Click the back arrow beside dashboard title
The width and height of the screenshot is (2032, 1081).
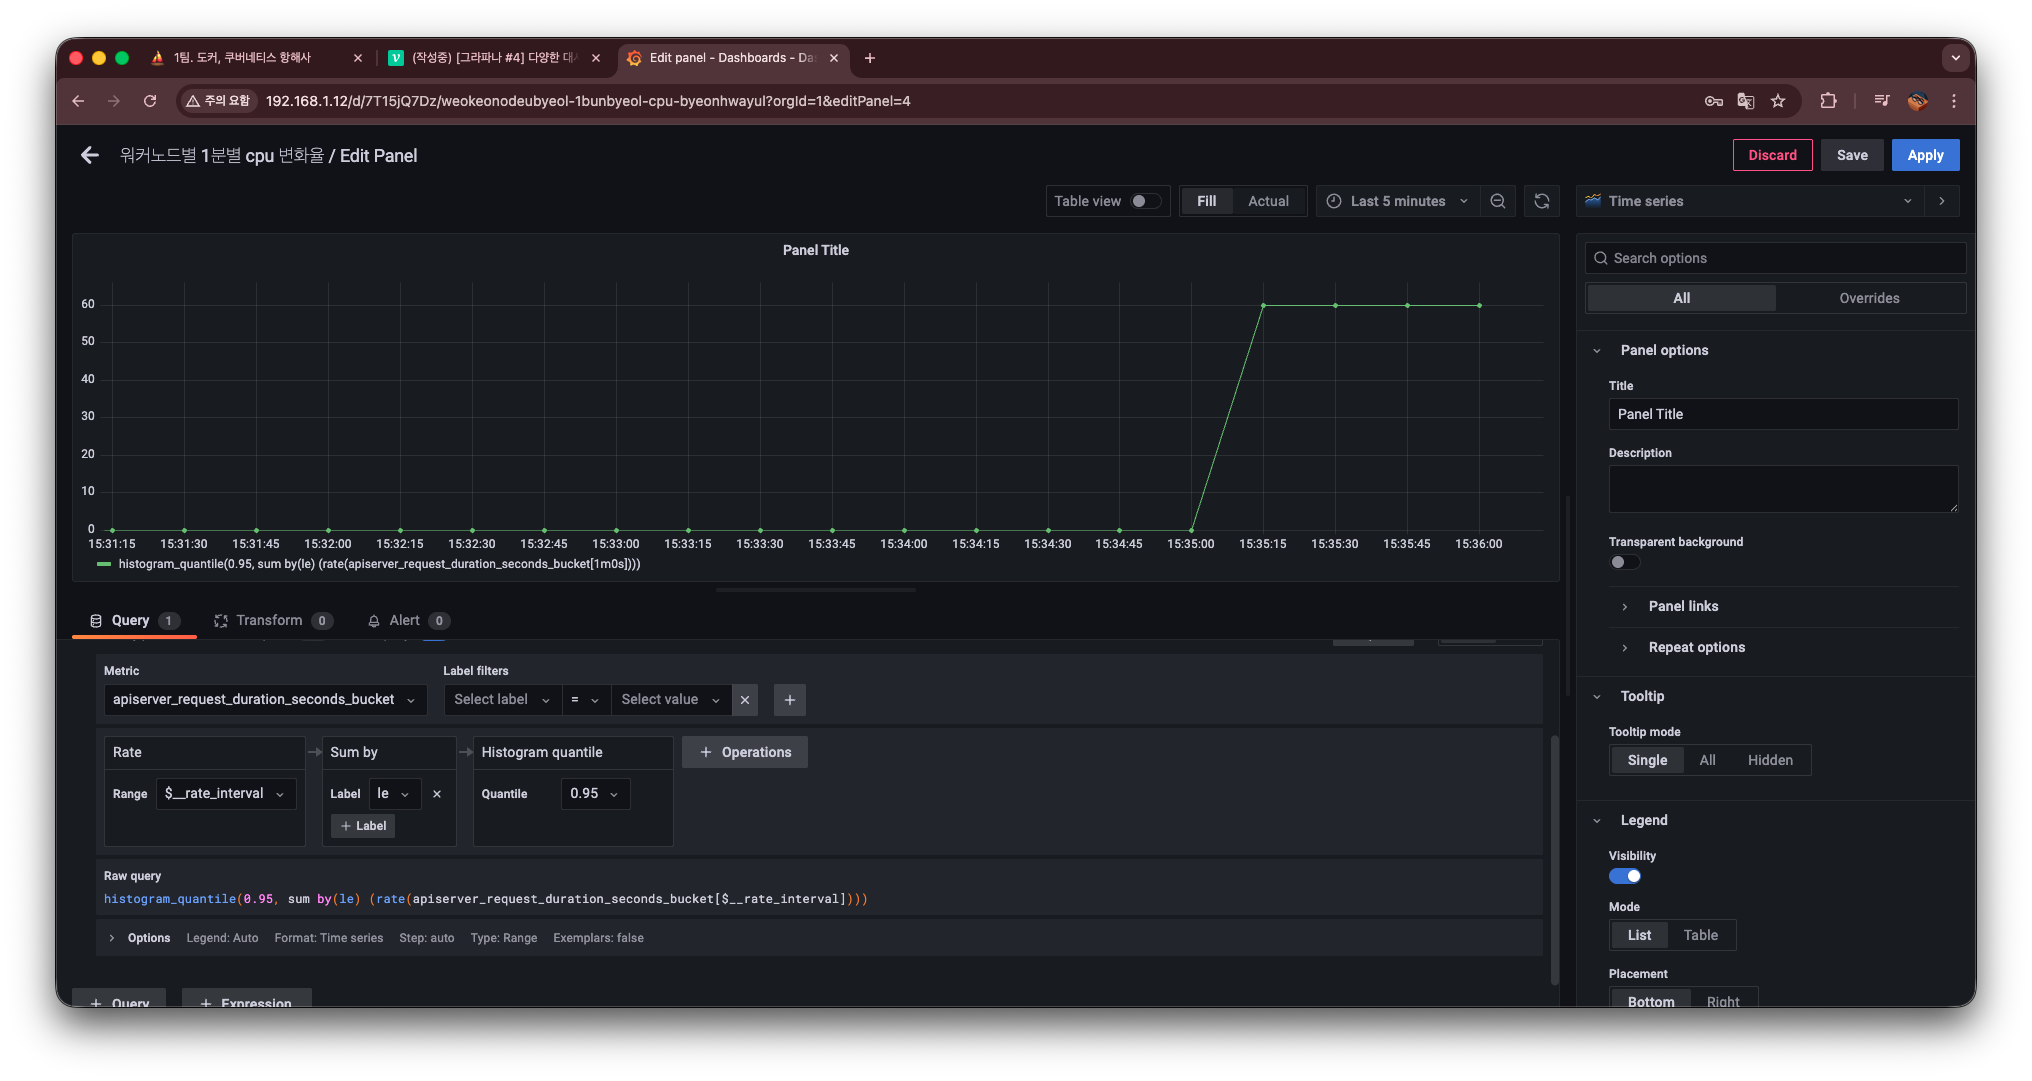[x=90, y=155]
